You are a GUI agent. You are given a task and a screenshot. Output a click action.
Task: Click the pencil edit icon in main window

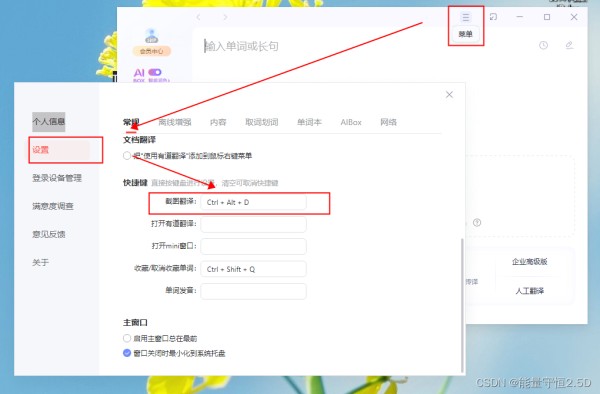click(569, 45)
